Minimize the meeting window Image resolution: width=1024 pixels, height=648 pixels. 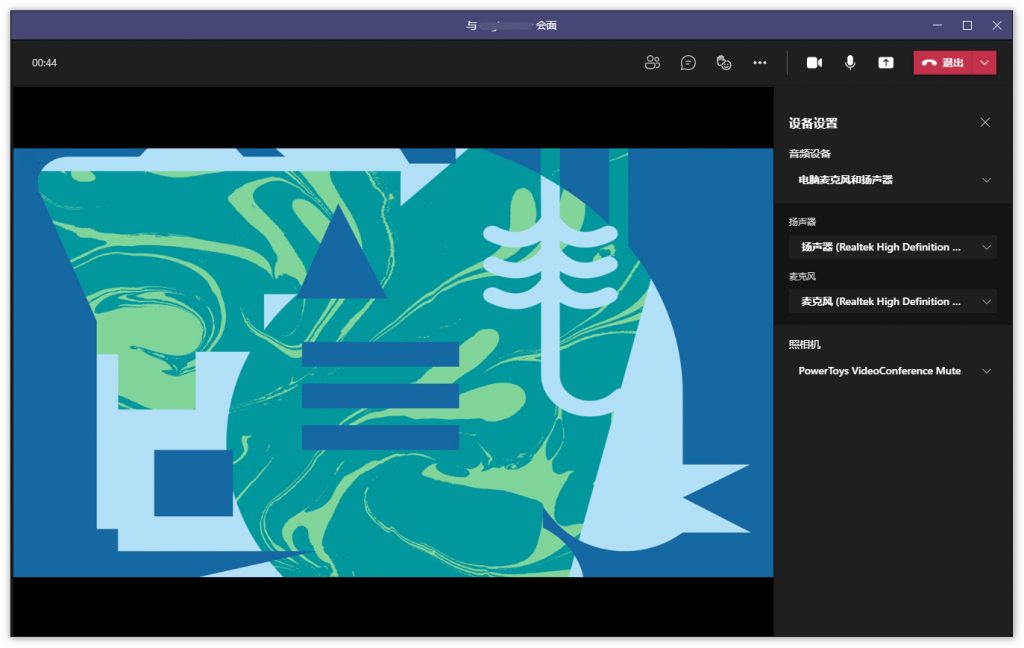pos(937,25)
